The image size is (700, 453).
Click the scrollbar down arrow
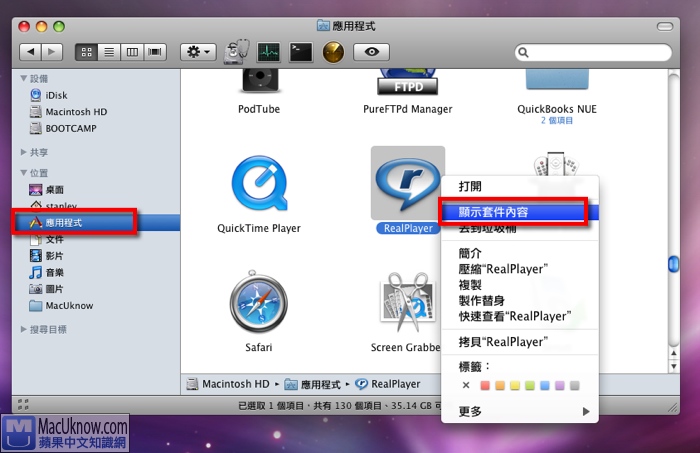[674, 366]
